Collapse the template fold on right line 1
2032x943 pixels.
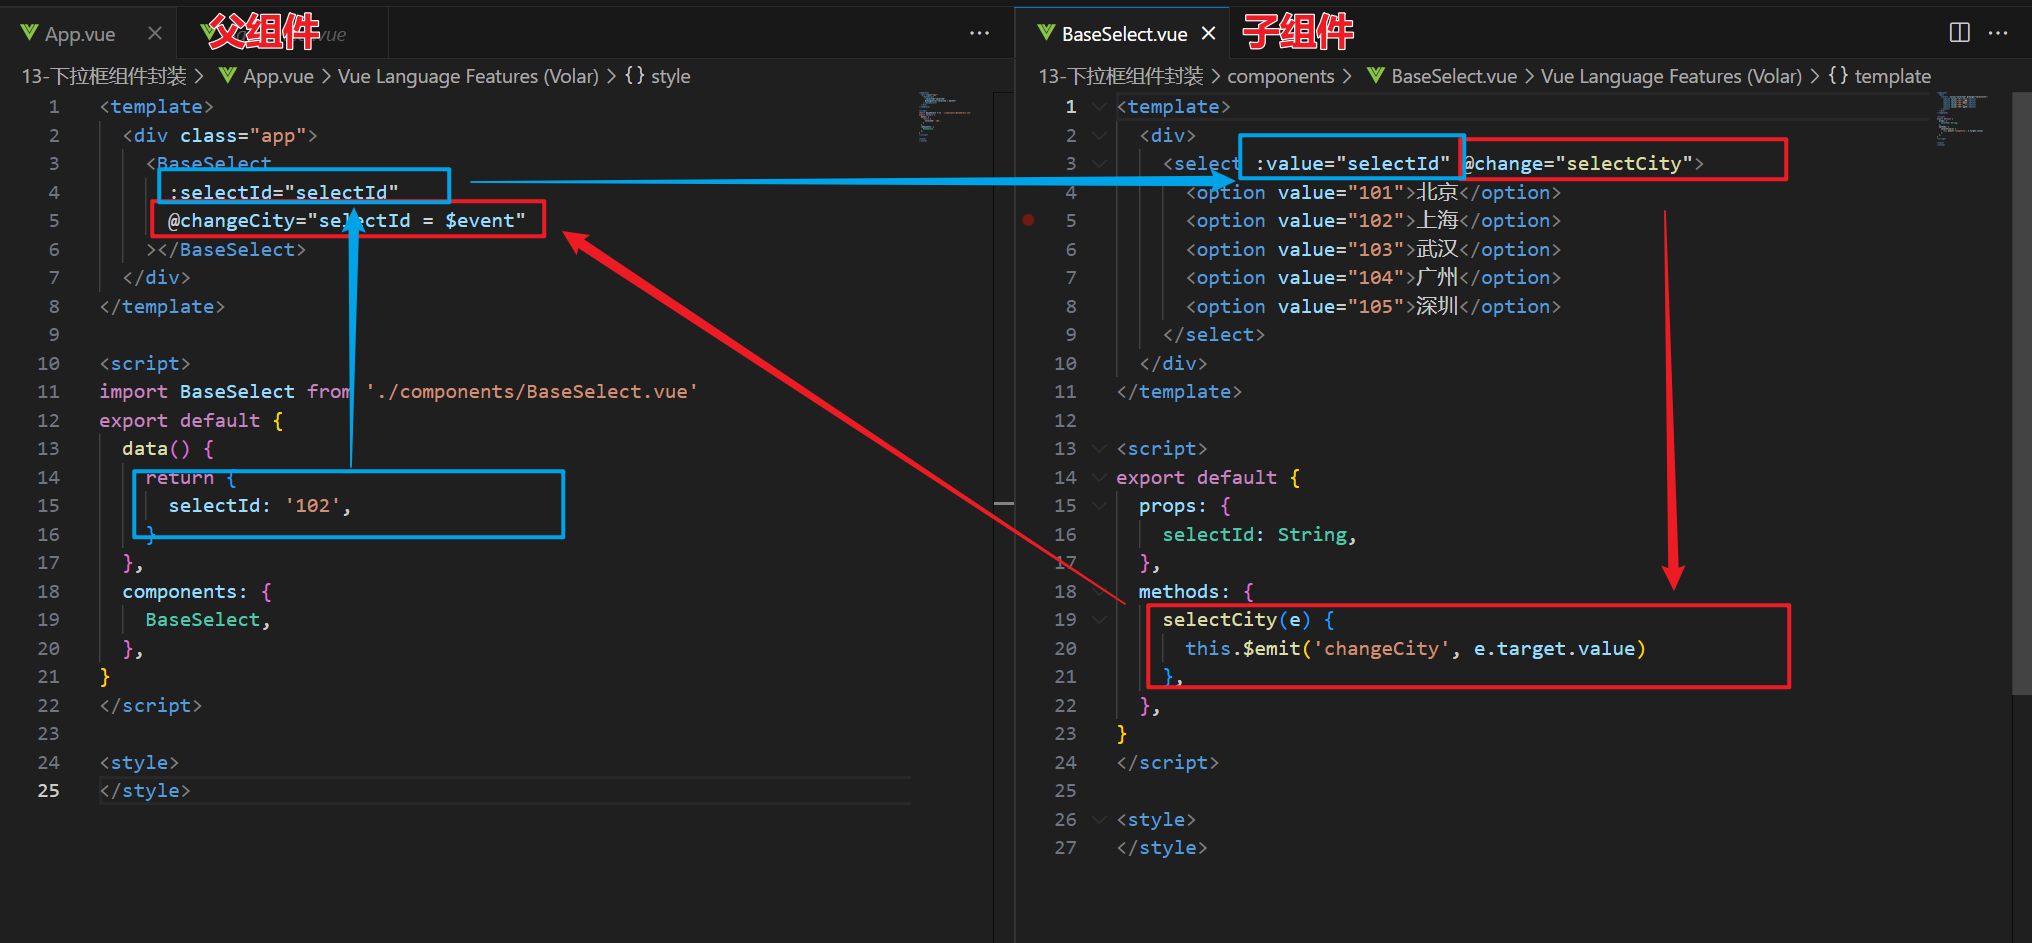click(1099, 106)
